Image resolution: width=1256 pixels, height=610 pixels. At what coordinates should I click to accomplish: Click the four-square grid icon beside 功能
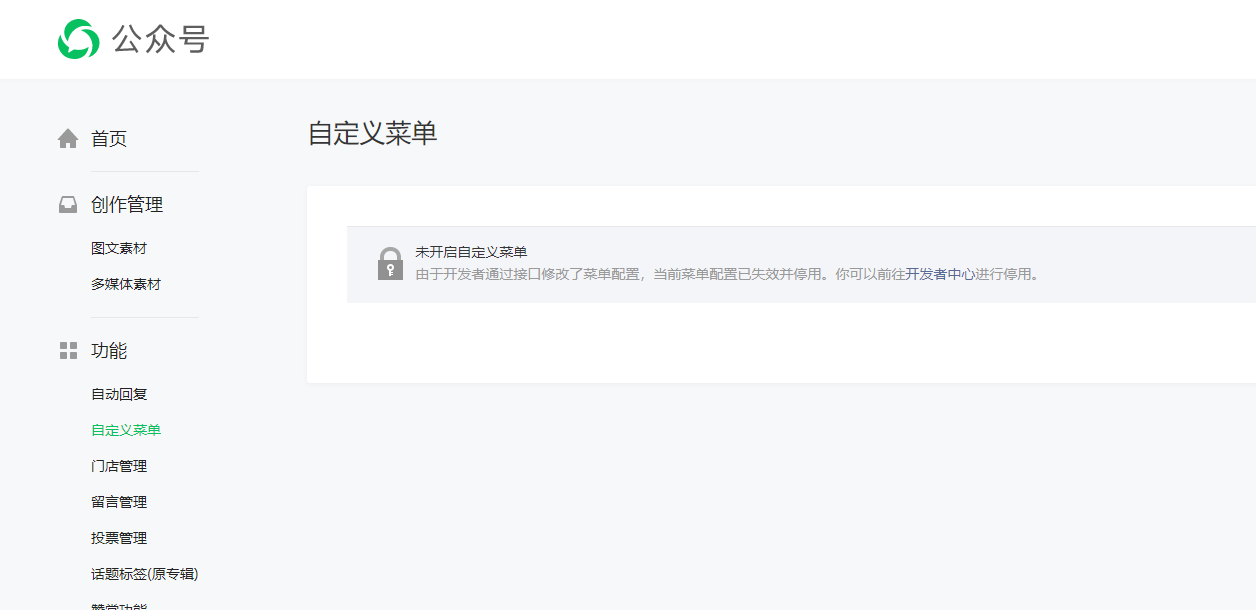coord(68,351)
